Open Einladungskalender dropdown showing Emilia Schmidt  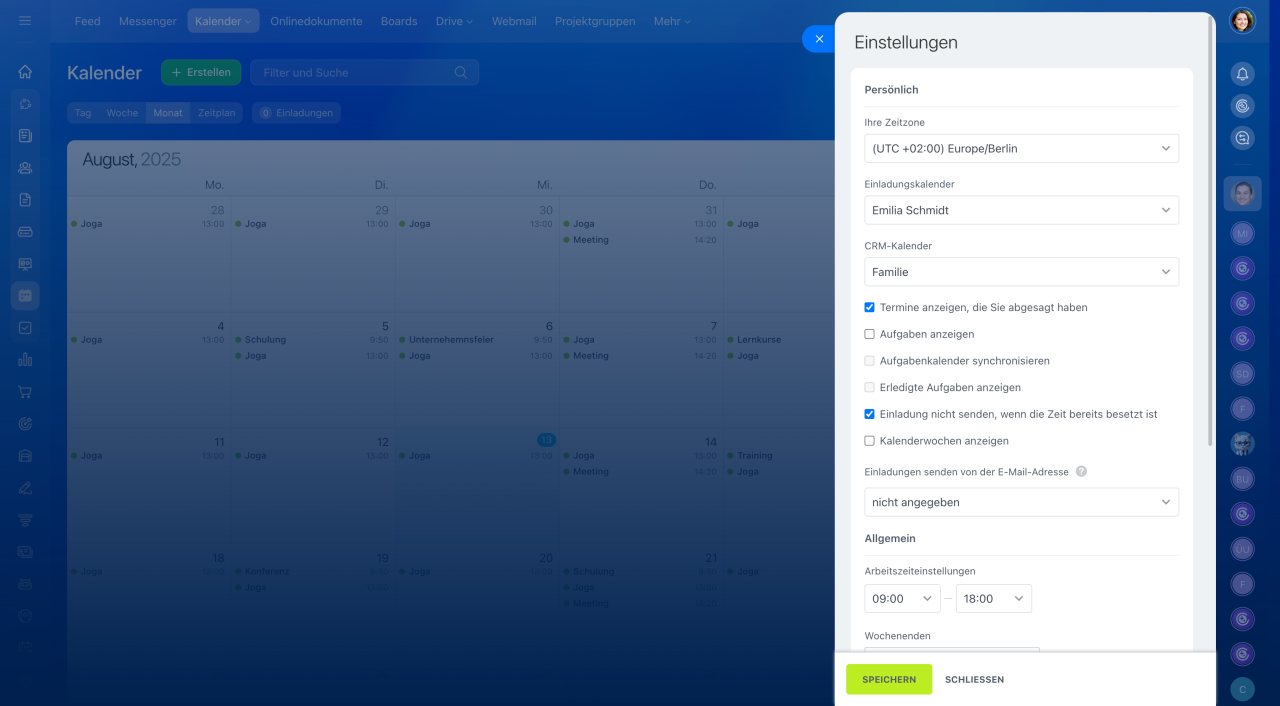[1021, 210]
